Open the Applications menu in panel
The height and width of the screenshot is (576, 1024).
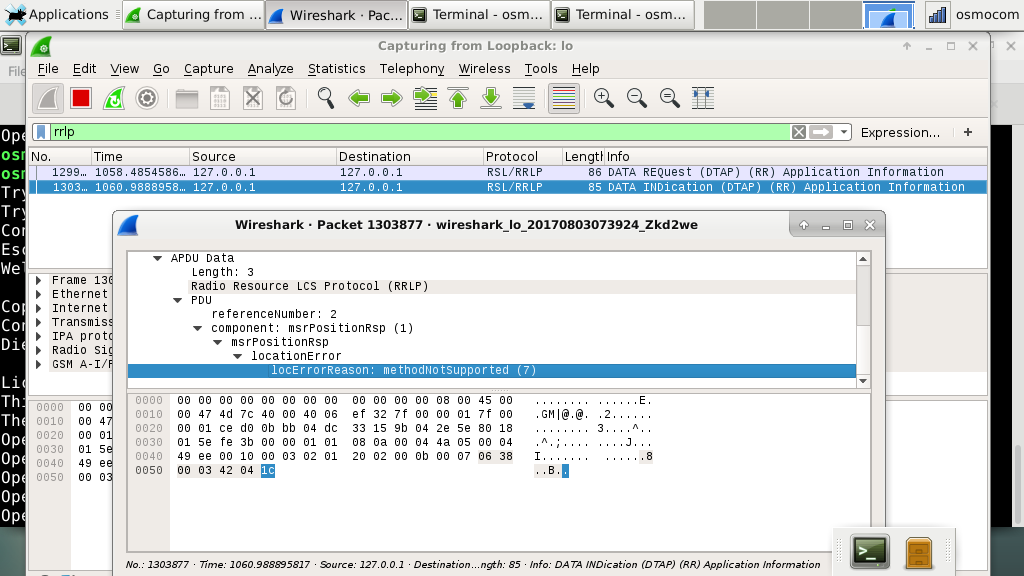click(x=57, y=14)
